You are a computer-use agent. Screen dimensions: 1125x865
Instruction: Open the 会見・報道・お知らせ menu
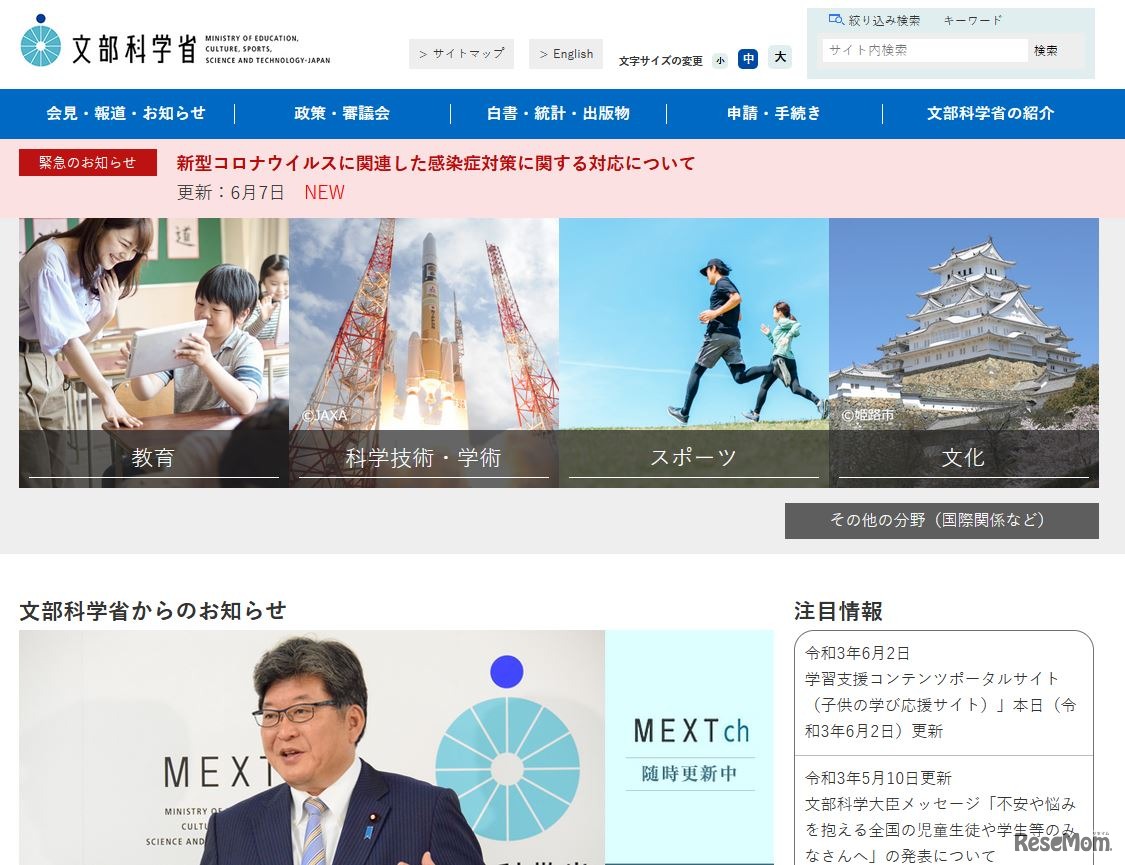click(x=126, y=113)
